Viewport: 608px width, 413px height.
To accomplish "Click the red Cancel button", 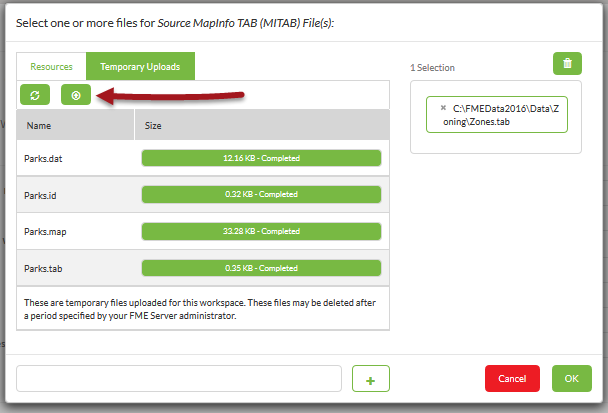I will pyautogui.click(x=512, y=379).
